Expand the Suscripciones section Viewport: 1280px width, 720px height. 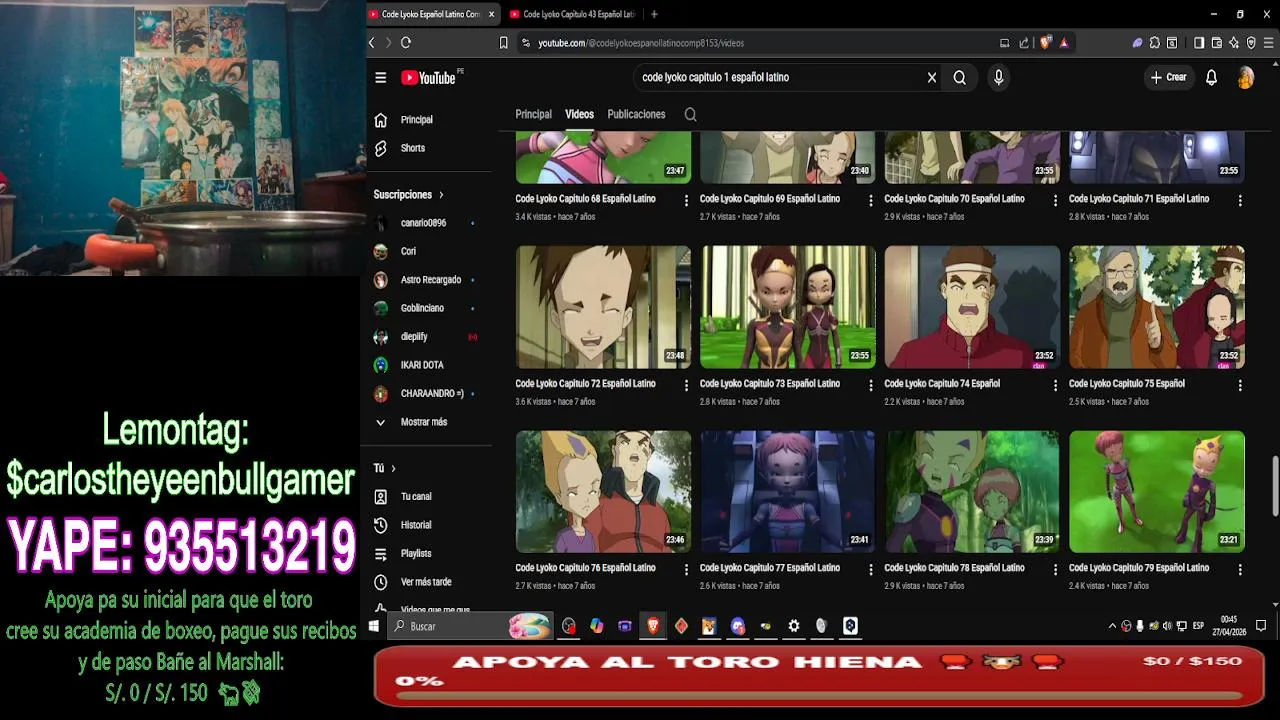click(x=408, y=195)
